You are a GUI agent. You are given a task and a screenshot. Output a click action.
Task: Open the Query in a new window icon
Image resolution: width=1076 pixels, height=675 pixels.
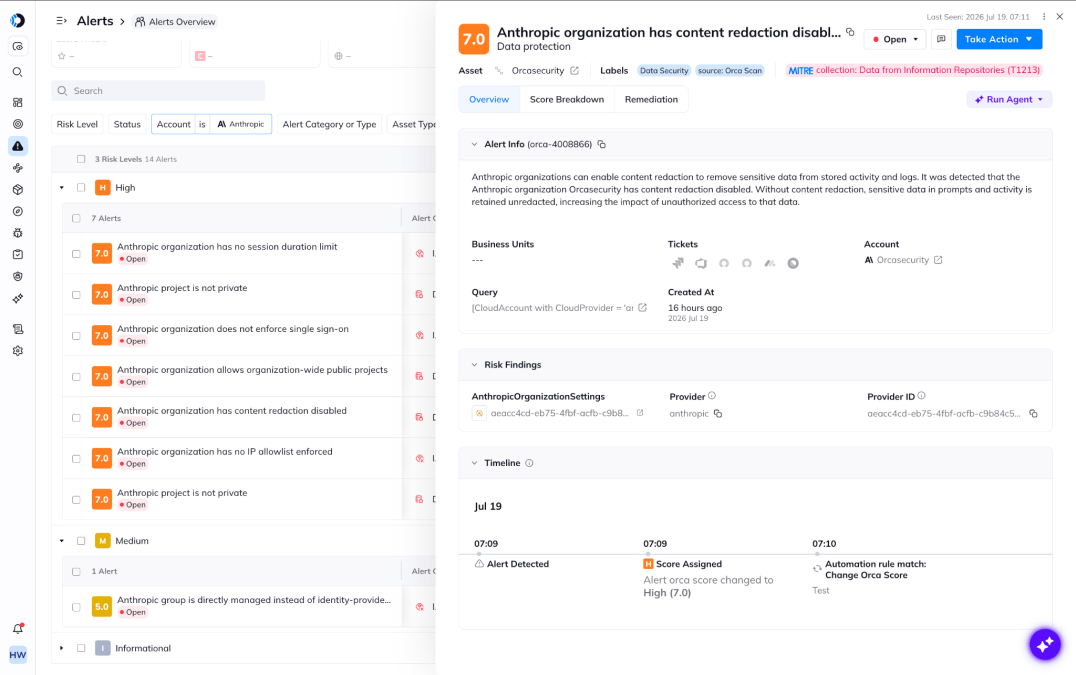tap(642, 307)
